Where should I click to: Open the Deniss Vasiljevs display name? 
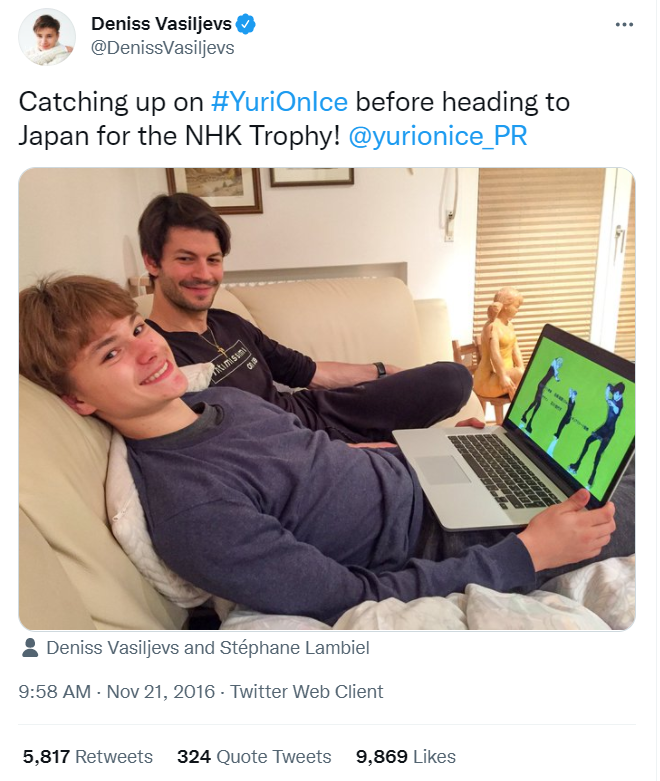click(161, 24)
